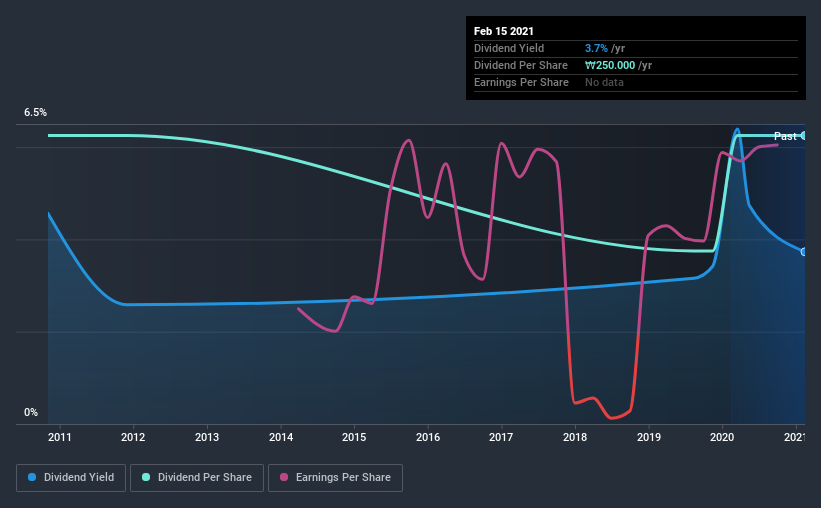Click the Dividend Yield endpoint marker on chart

pyautogui.click(x=803, y=252)
